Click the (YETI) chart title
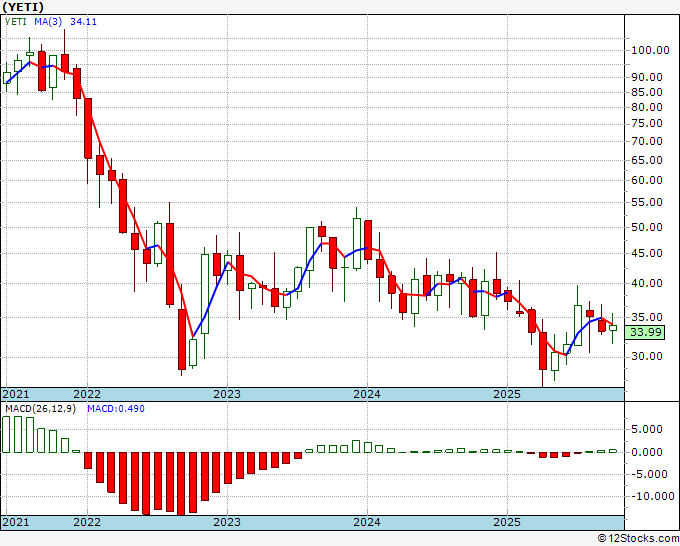 point(23,7)
